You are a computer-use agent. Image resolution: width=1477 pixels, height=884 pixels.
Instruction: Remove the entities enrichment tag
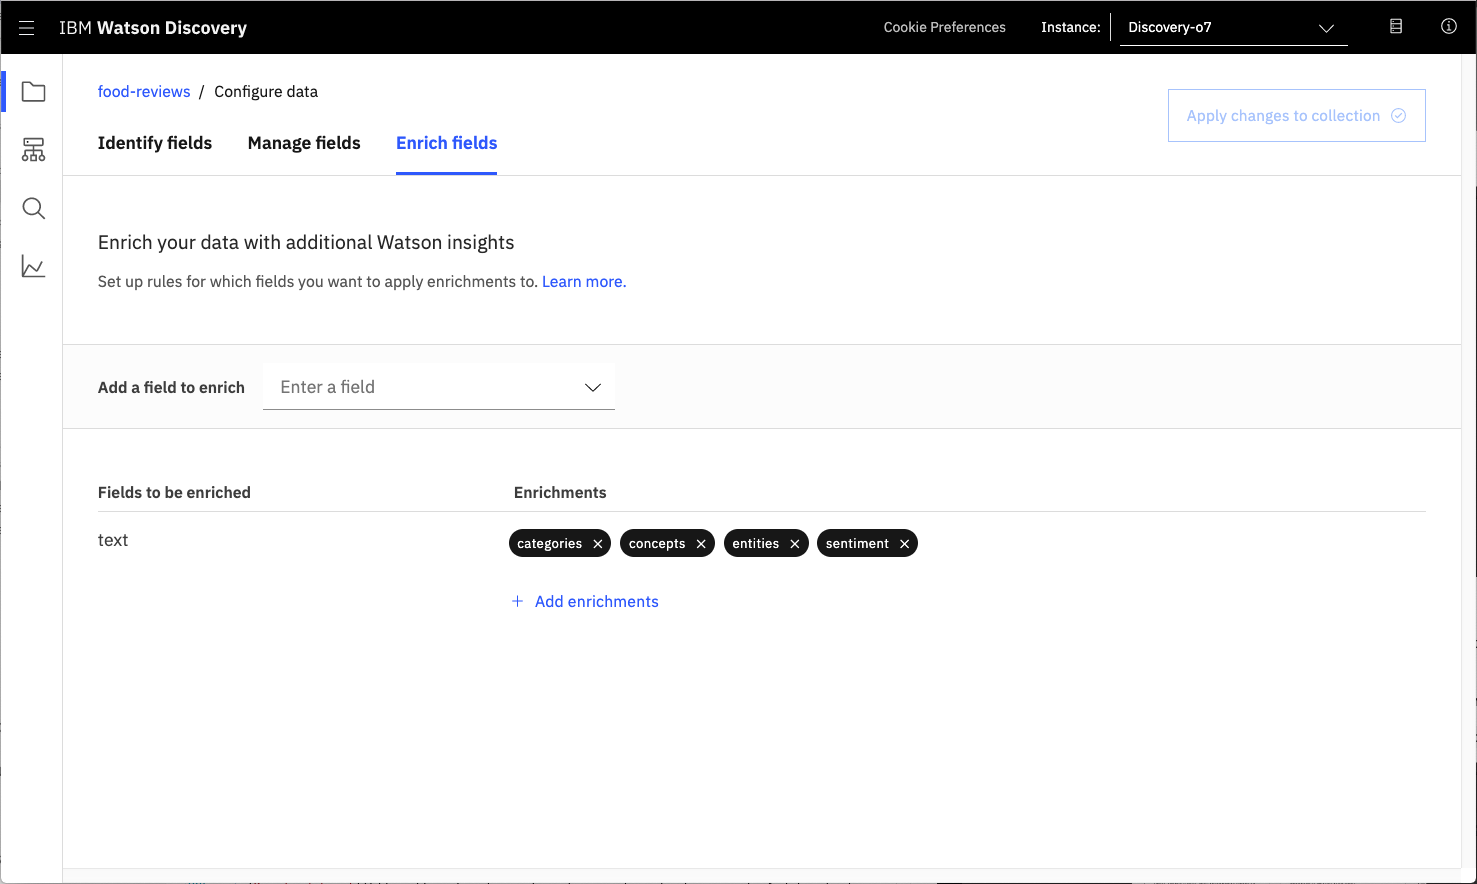point(795,544)
